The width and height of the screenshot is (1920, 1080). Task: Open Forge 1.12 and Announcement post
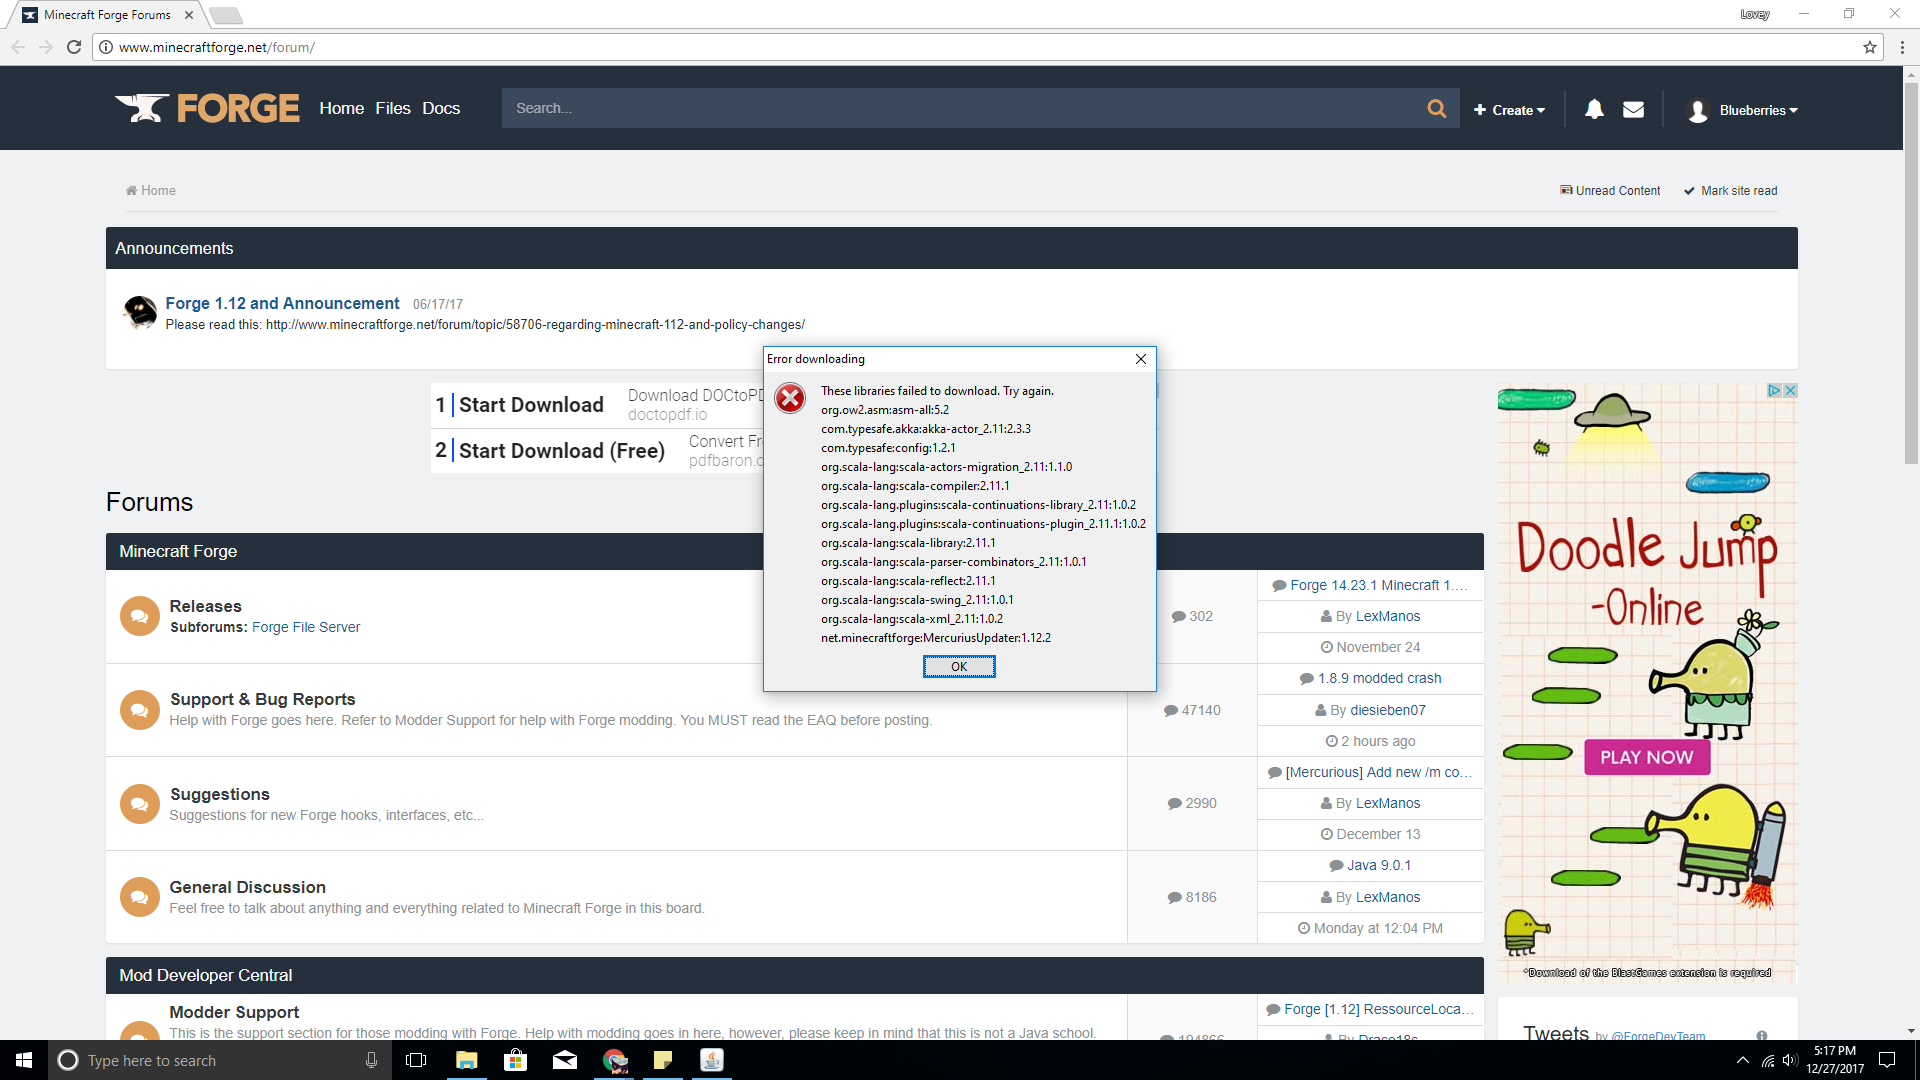click(282, 303)
